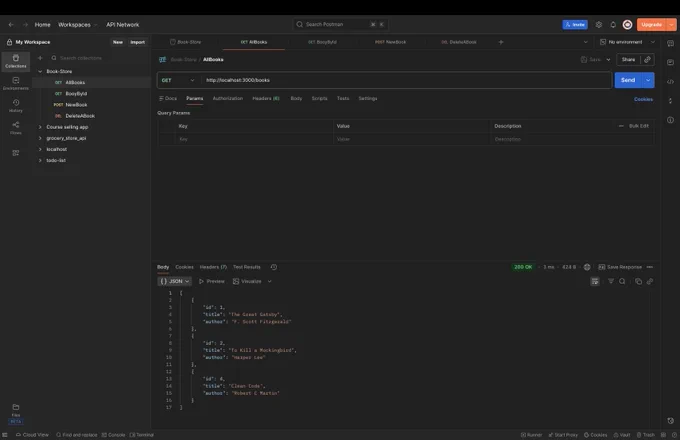
Task: Open the blue Cookies link
Action: pyautogui.click(x=643, y=99)
